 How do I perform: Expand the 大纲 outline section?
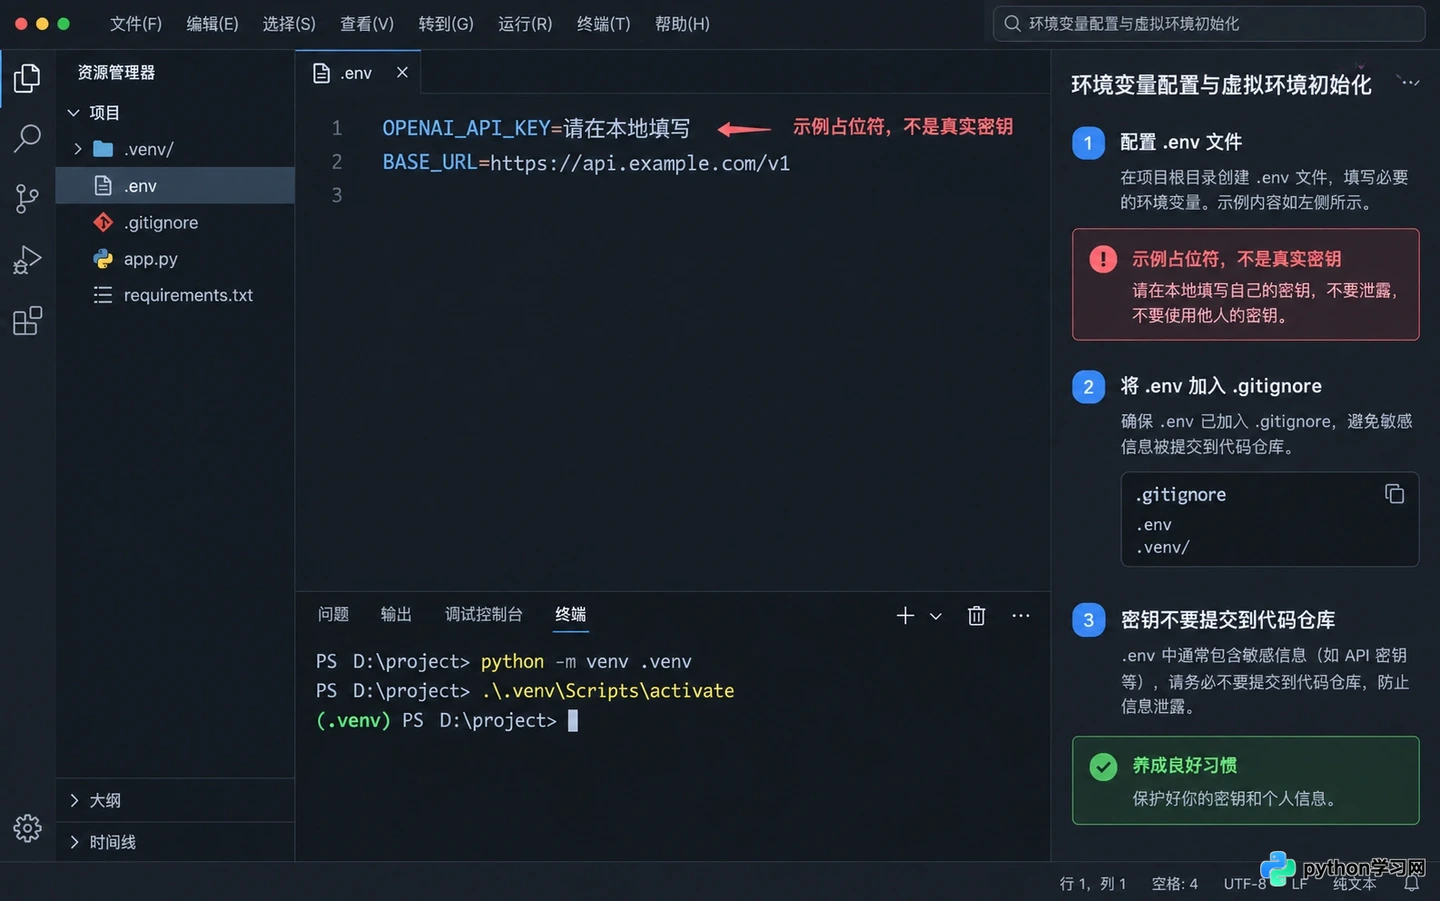[74, 800]
